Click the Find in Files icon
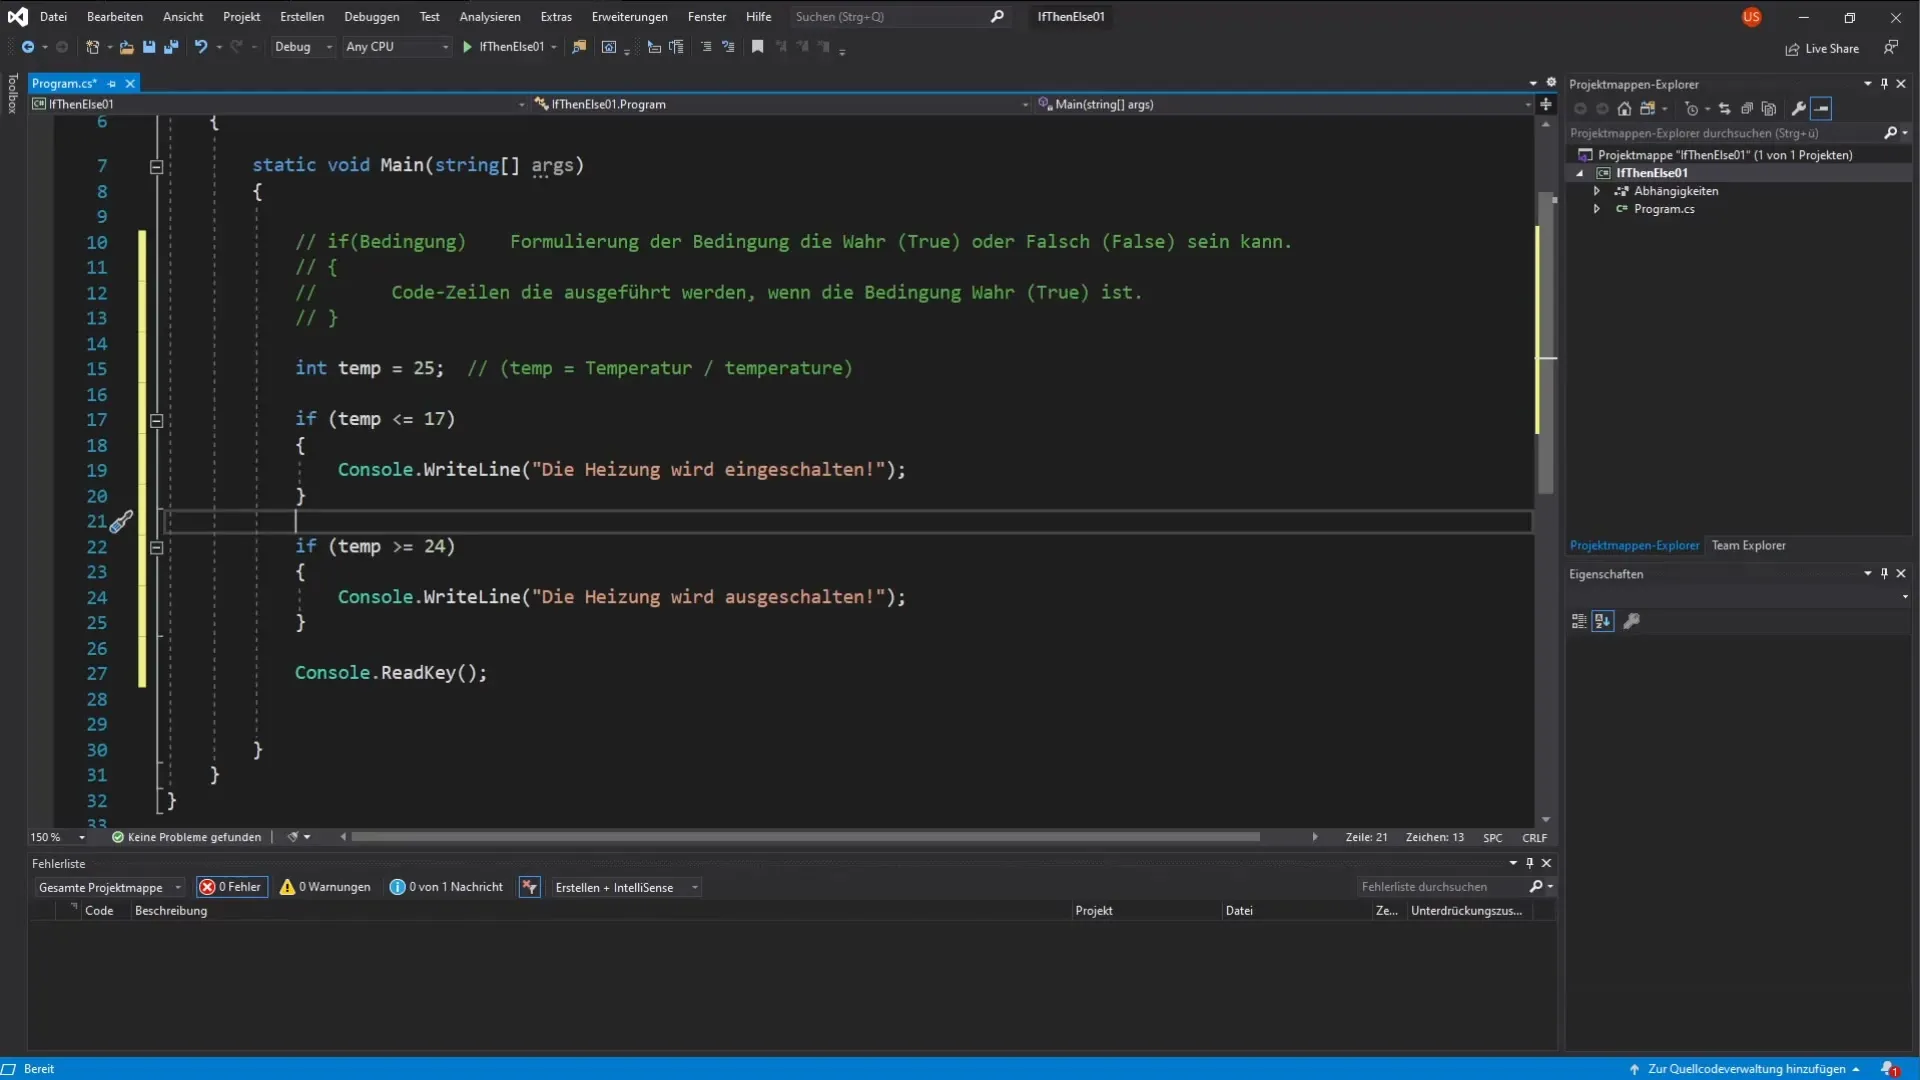This screenshot has height=1080, width=1920. [579, 47]
